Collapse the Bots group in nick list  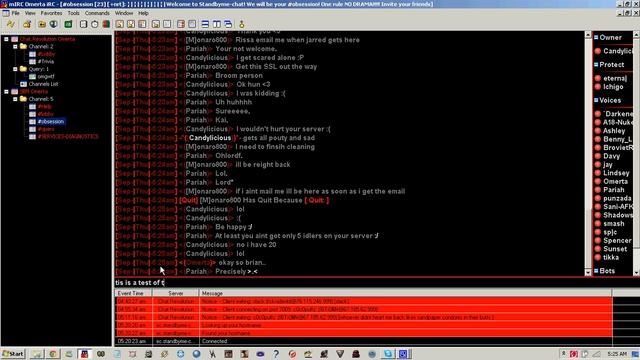coord(596,271)
